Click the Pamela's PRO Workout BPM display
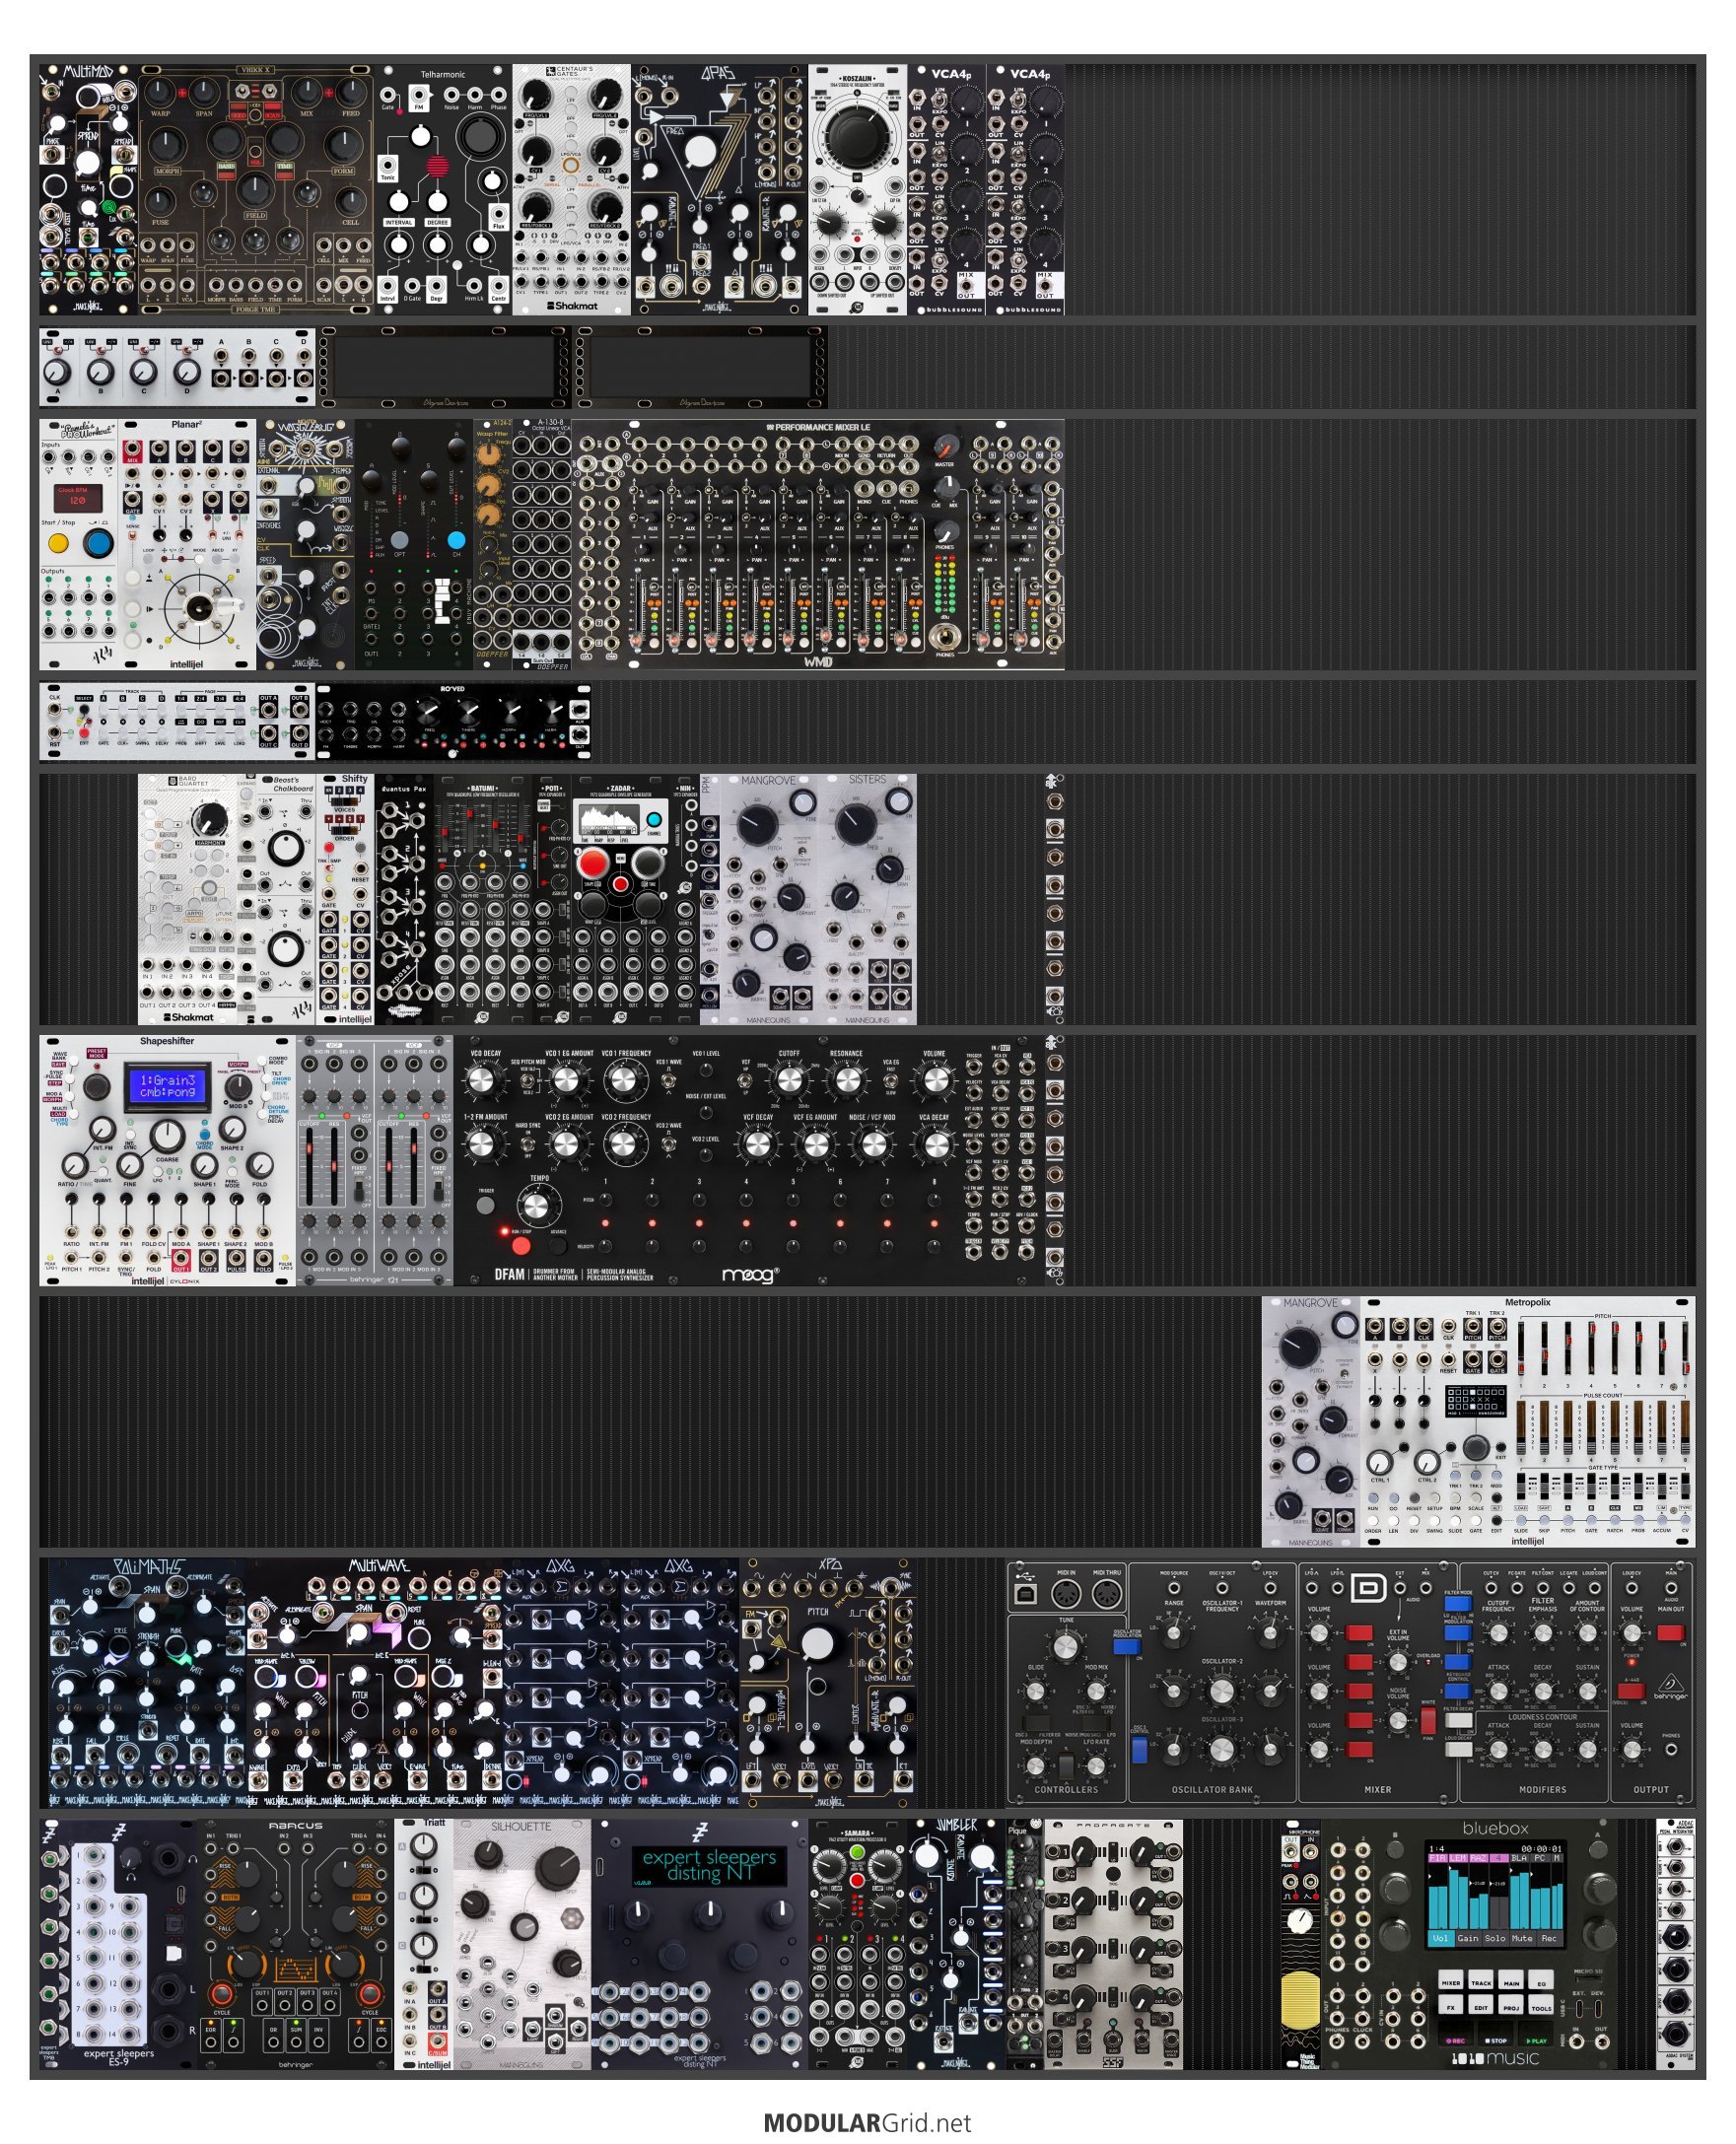This screenshot has height=2144, width=1736. pyautogui.click(x=79, y=496)
